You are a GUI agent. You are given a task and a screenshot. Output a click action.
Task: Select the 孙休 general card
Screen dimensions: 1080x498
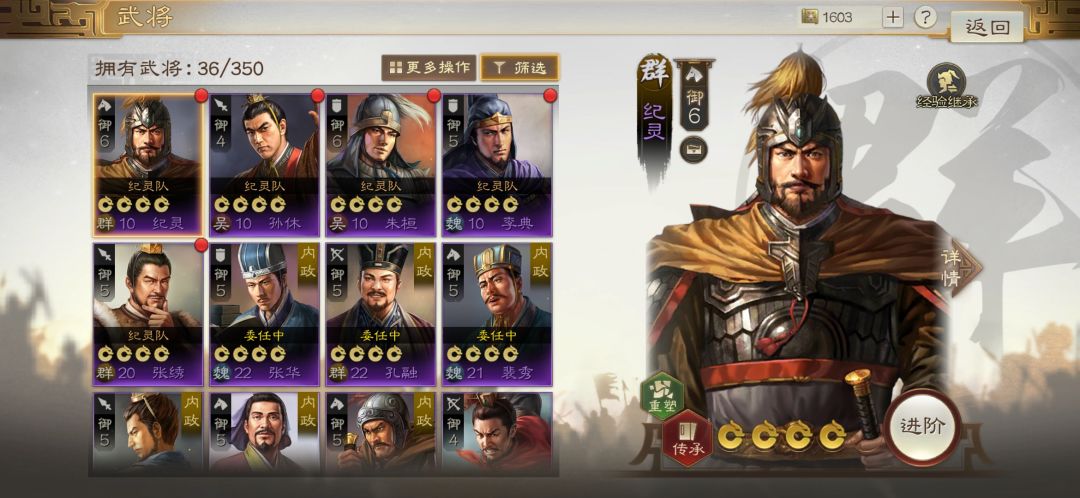pyautogui.click(x=264, y=165)
